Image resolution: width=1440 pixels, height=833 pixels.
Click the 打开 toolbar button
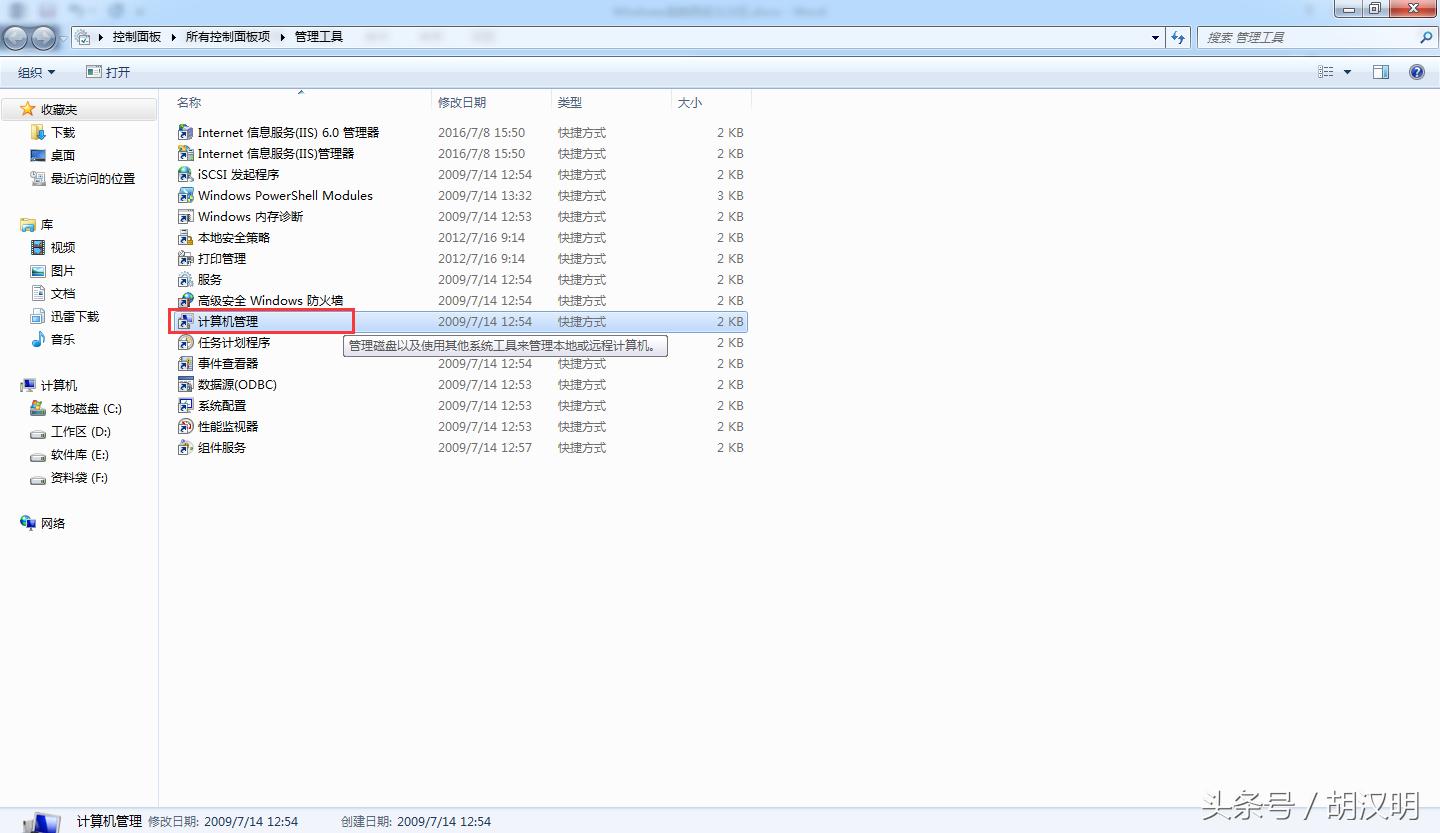click(x=108, y=72)
